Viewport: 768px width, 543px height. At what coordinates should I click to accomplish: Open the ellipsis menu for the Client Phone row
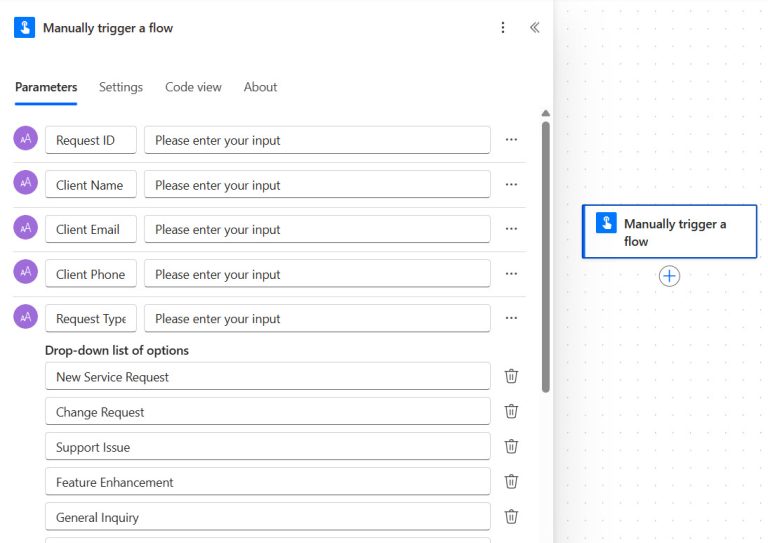click(511, 274)
